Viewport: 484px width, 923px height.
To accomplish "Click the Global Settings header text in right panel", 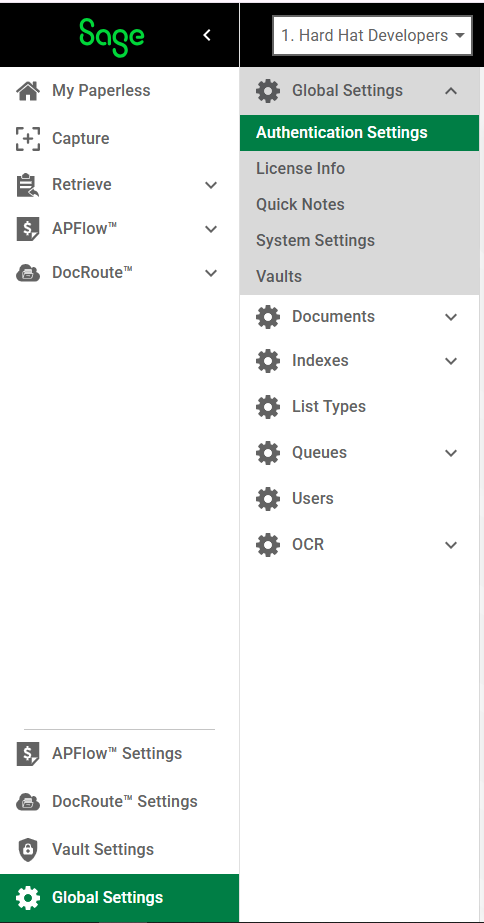I will point(347,91).
